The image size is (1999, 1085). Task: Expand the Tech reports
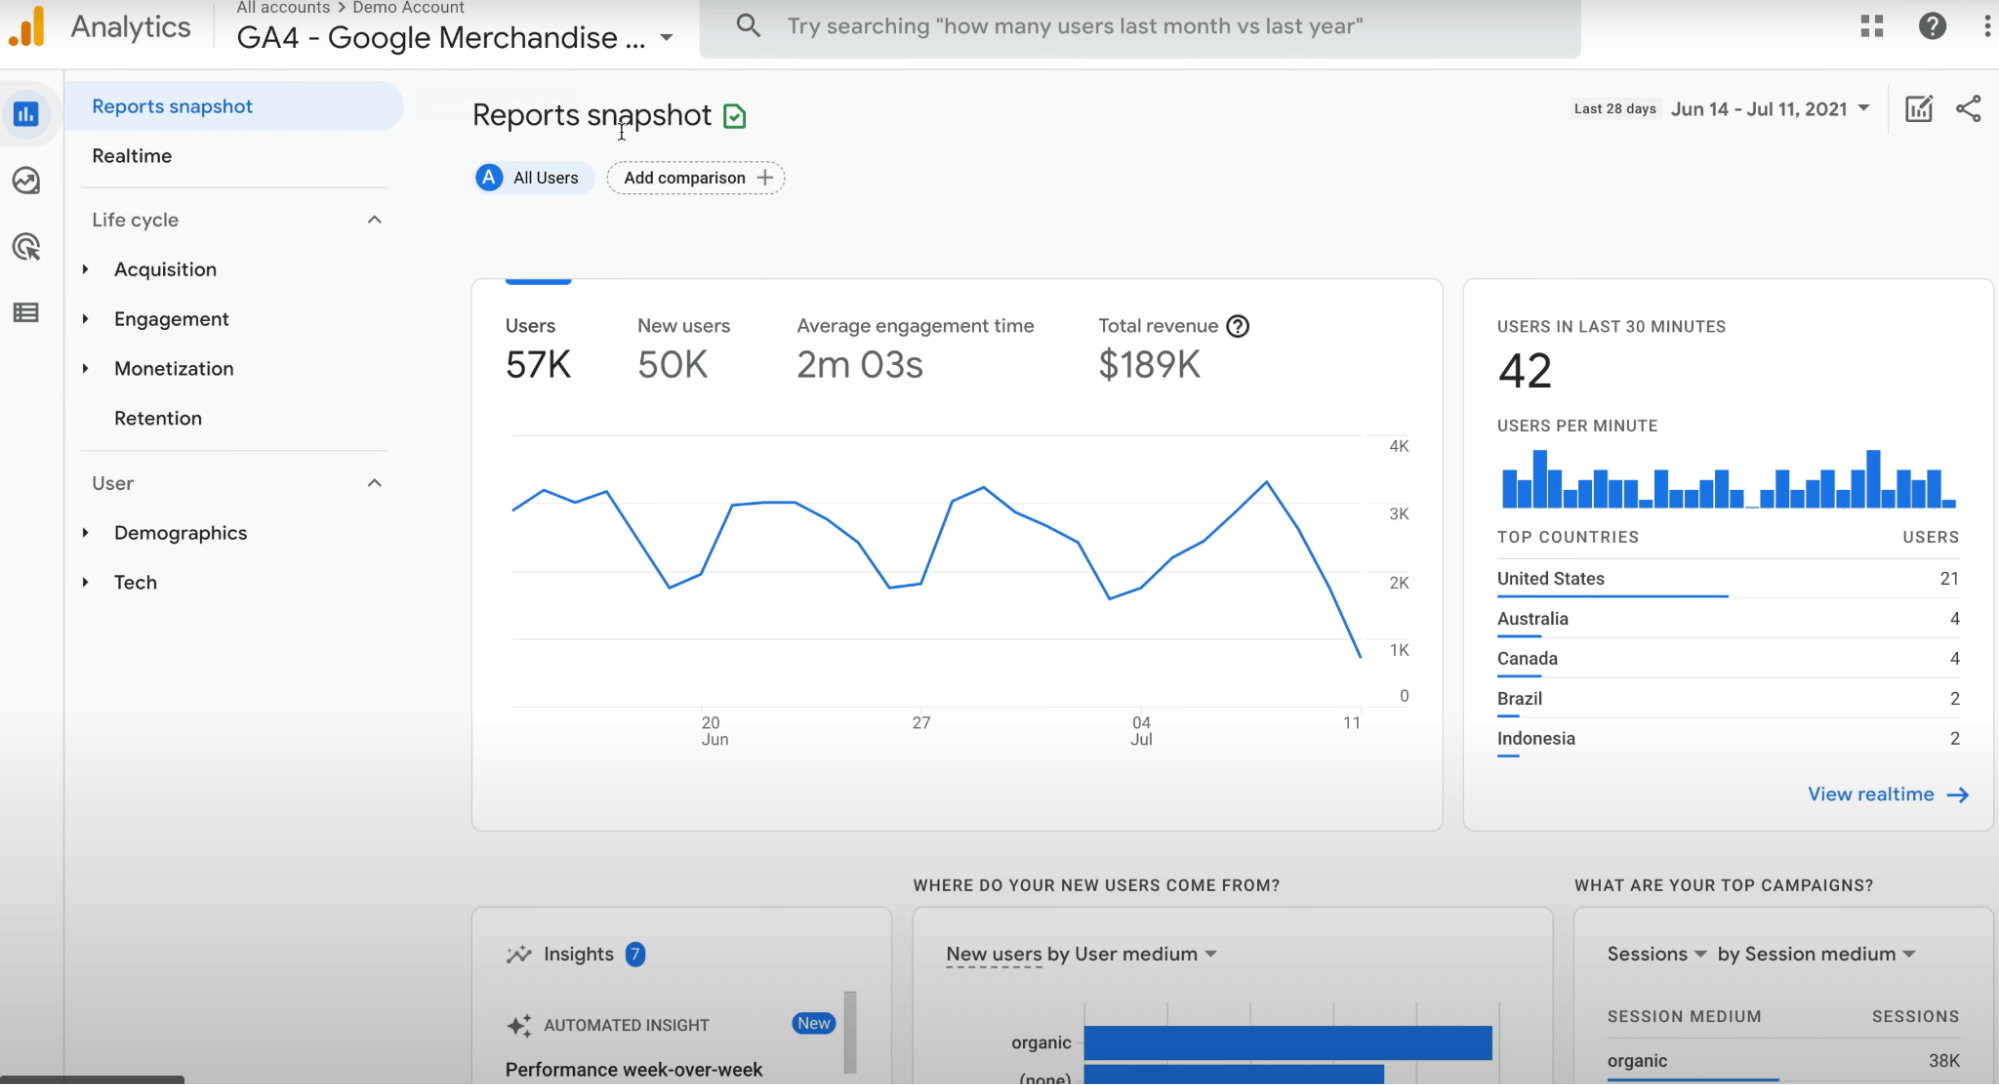[86, 583]
